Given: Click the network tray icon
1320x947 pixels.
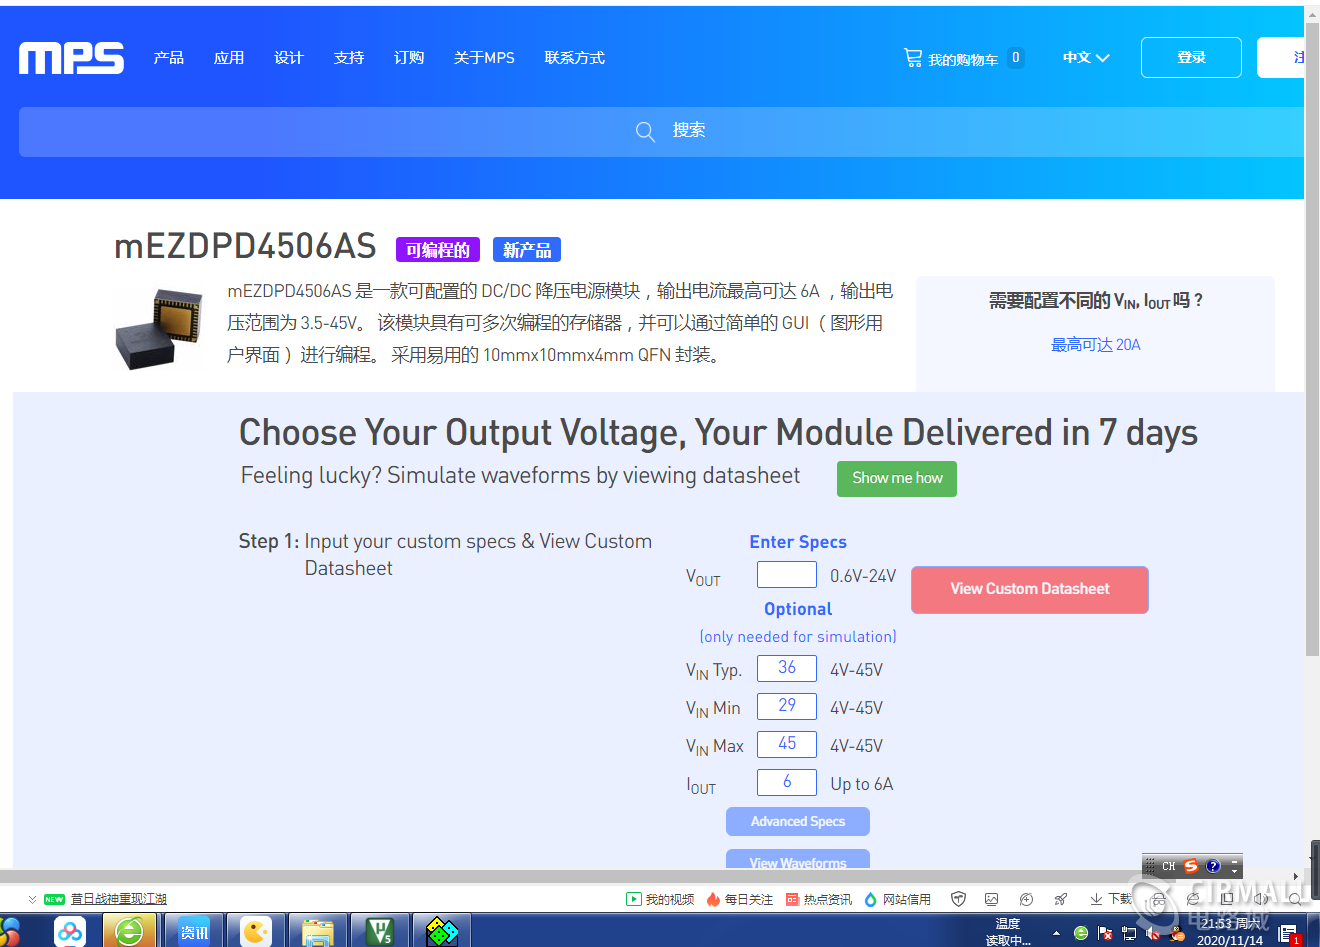Looking at the screenshot, I should (1129, 934).
